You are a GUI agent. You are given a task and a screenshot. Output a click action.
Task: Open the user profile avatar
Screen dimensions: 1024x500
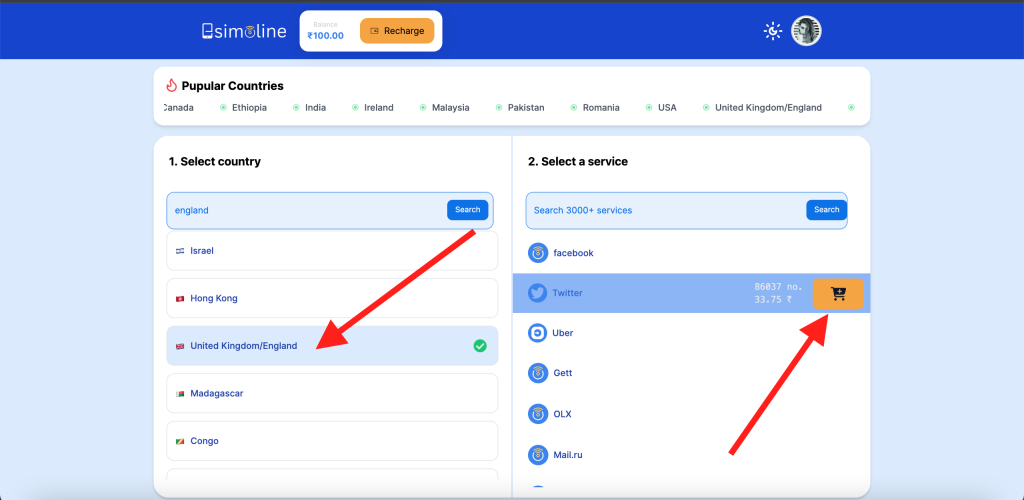click(806, 31)
